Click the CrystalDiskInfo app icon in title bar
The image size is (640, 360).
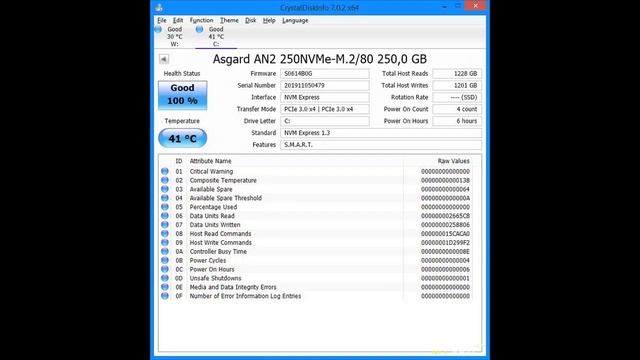click(x=159, y=7)
